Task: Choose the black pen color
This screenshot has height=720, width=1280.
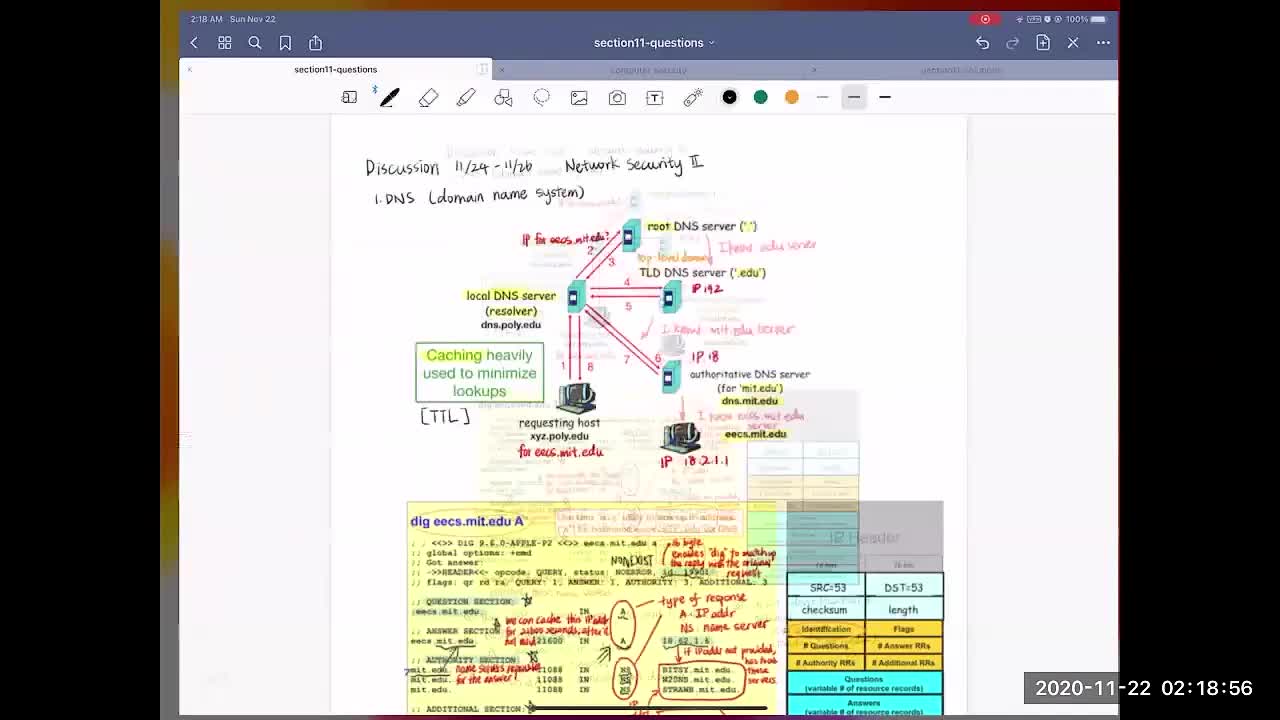Action: 729,97
